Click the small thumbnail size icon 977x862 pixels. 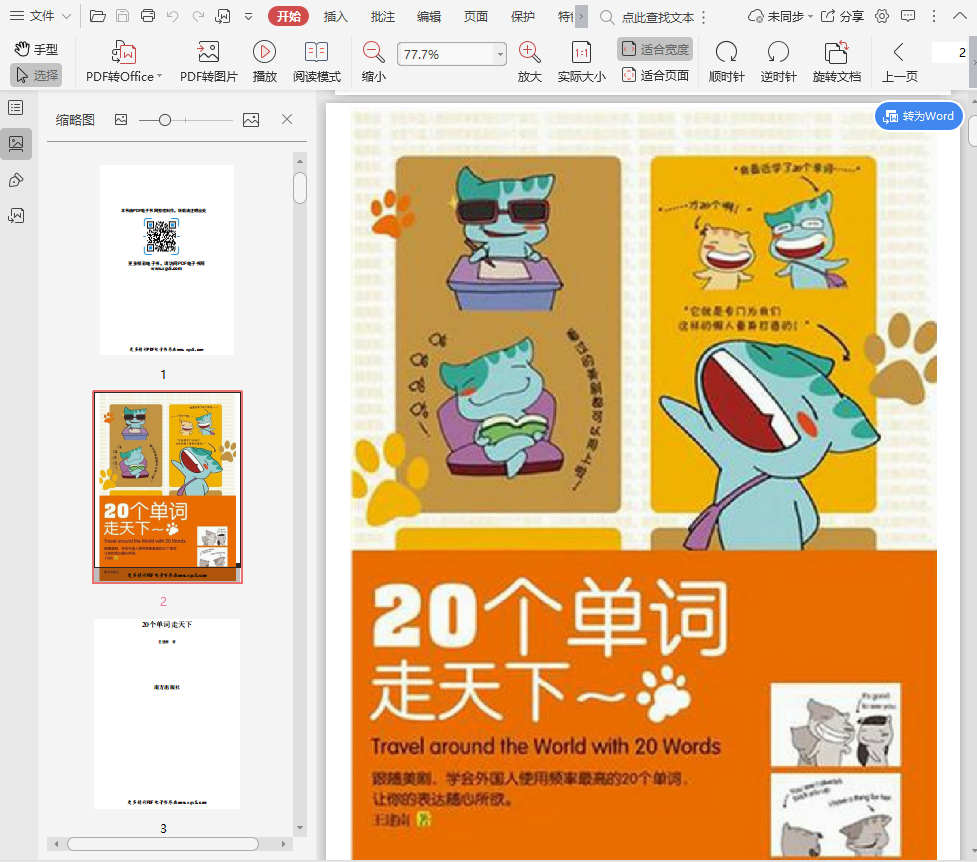point(121,120)
